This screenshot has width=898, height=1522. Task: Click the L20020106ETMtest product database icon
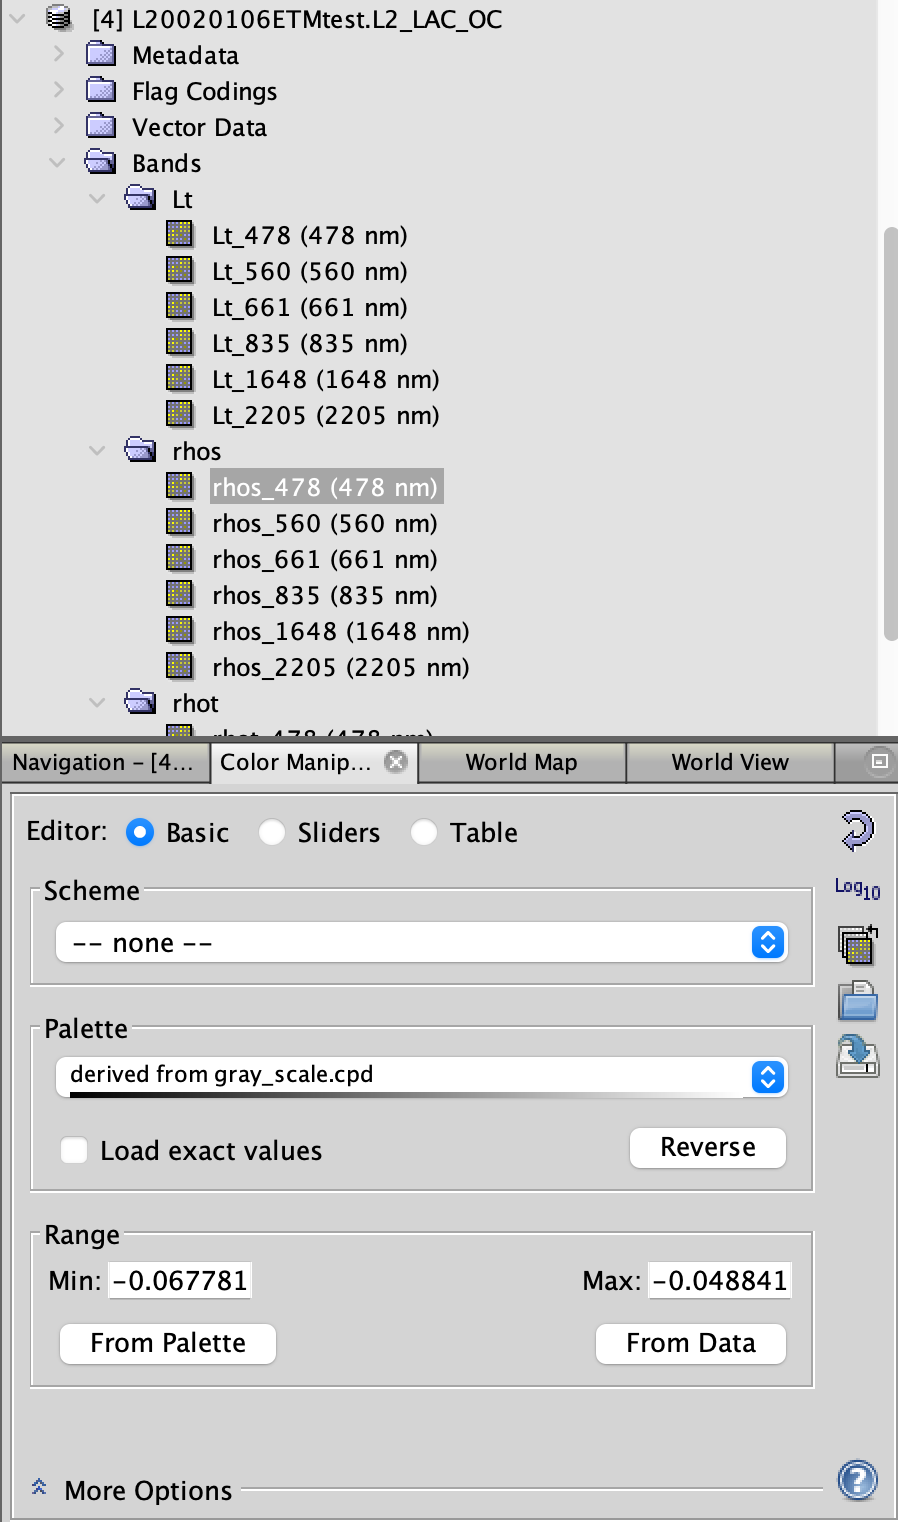(57, 18)
